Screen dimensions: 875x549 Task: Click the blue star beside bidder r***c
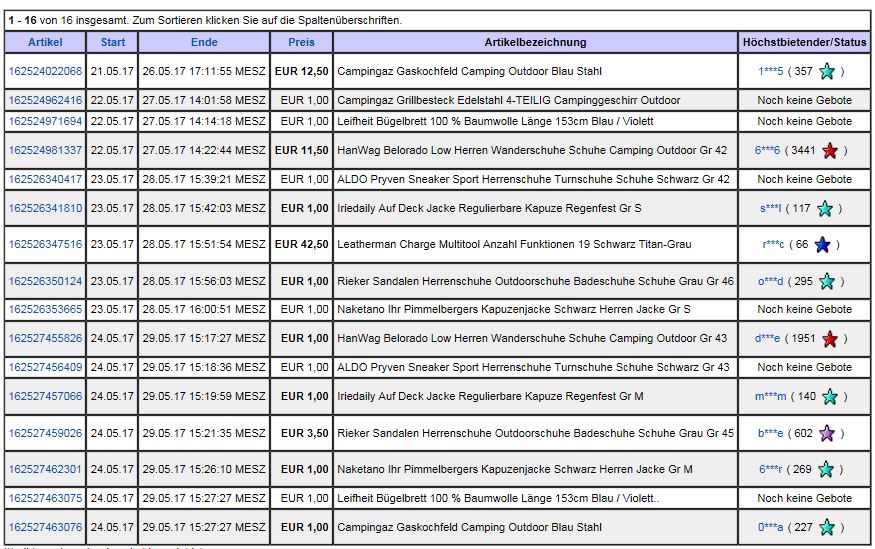coord(823,244)
